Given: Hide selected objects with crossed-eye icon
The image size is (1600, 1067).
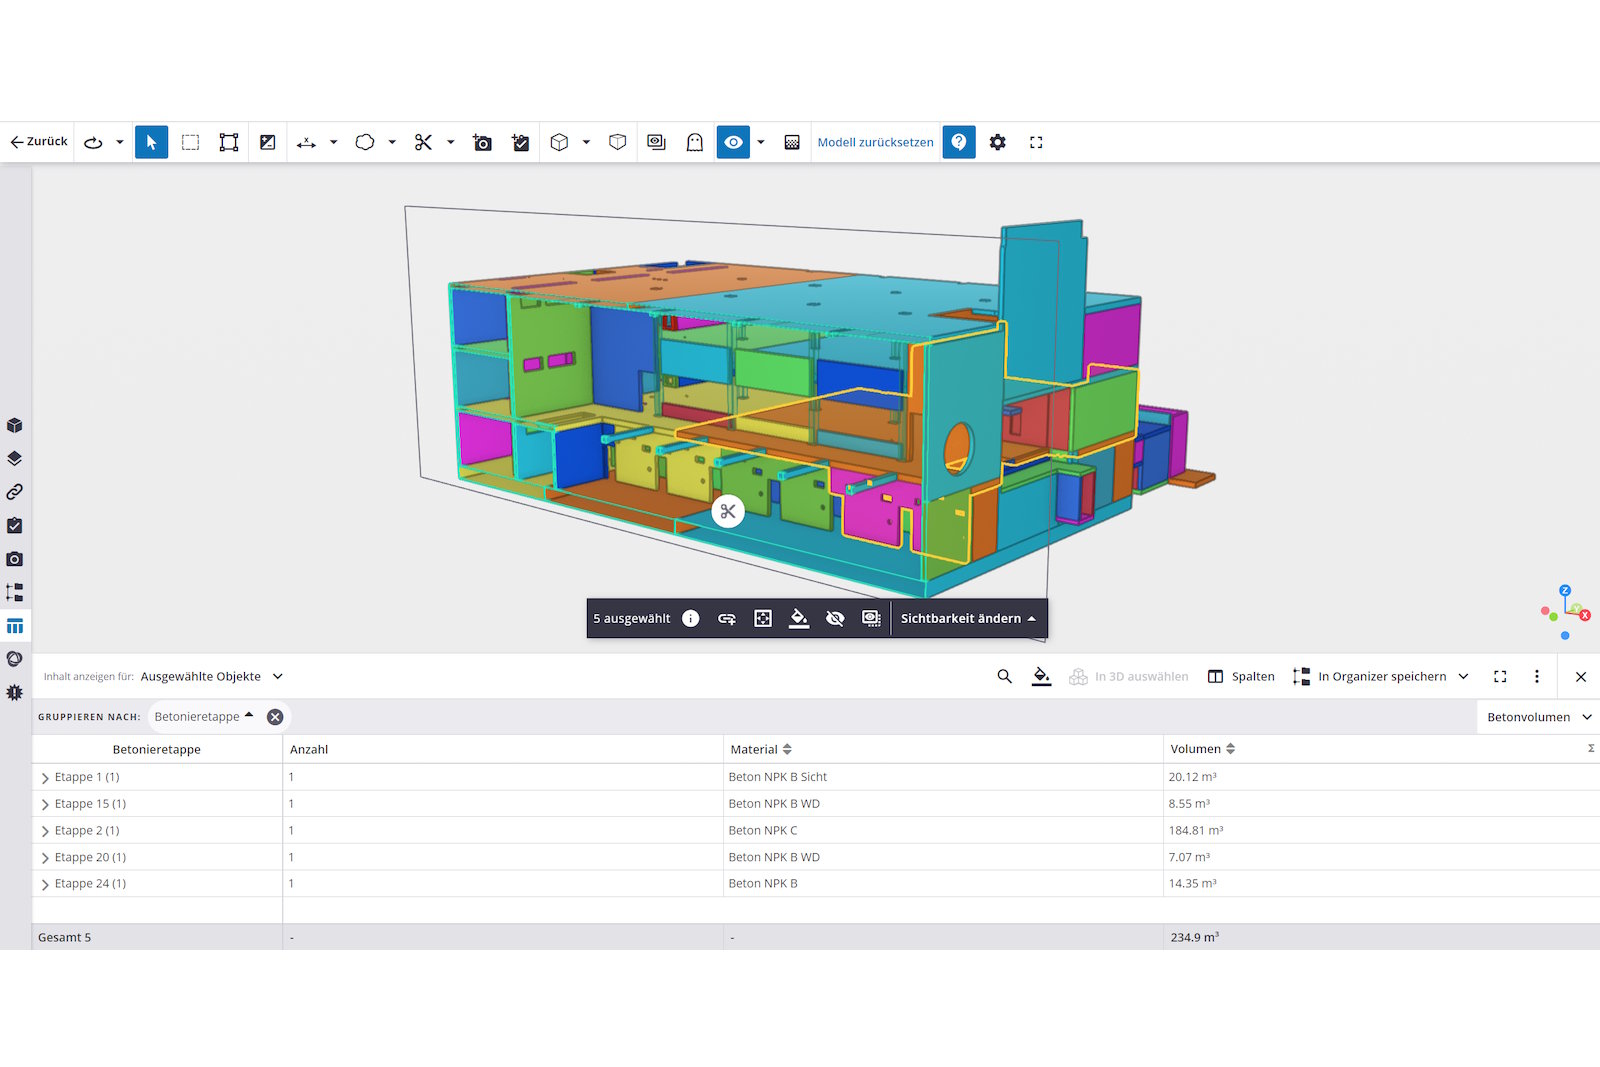Looking at the screenshot, I should [x=835, y=618].
